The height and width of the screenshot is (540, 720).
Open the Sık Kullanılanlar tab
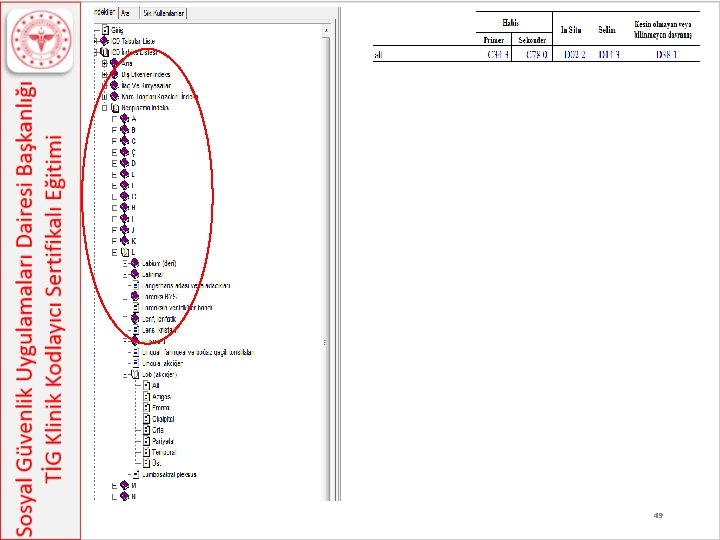click(x=163, y=13)
